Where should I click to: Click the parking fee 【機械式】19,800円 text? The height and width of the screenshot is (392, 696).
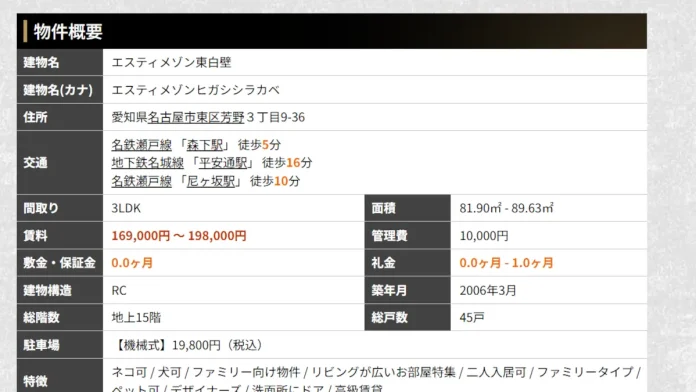click(x=188, y=345)
